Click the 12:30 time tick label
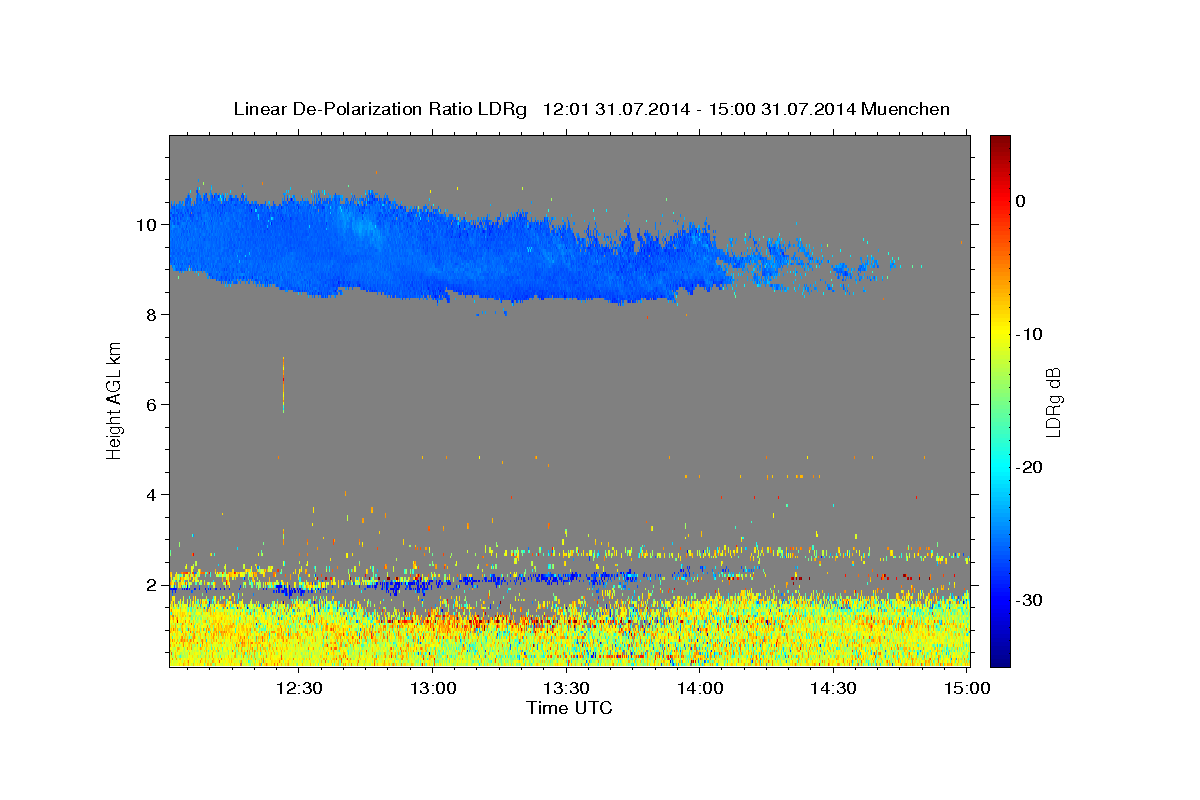The image size is (1200, 800). point(298,688)
